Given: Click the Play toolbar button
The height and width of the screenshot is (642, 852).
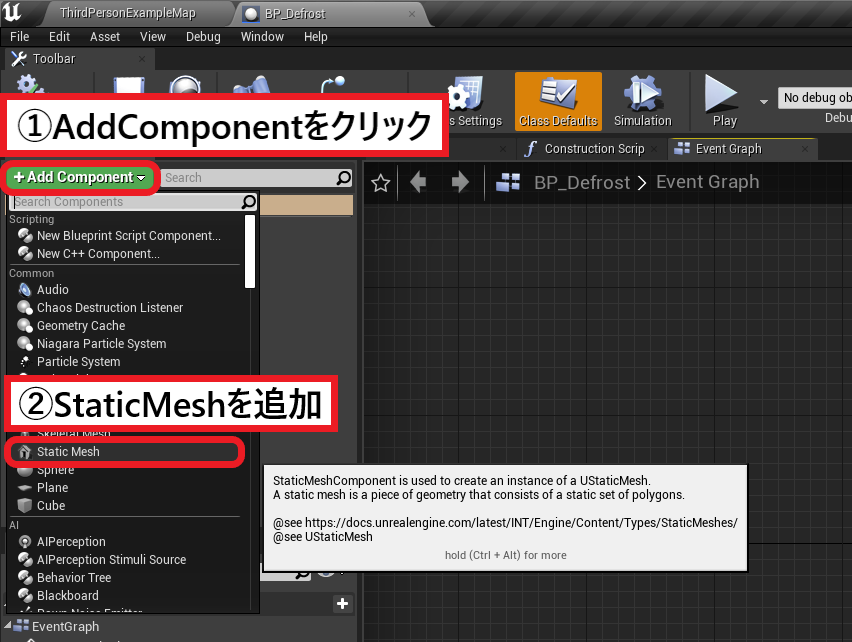Looking at the screenshot, I should point(724,102).
